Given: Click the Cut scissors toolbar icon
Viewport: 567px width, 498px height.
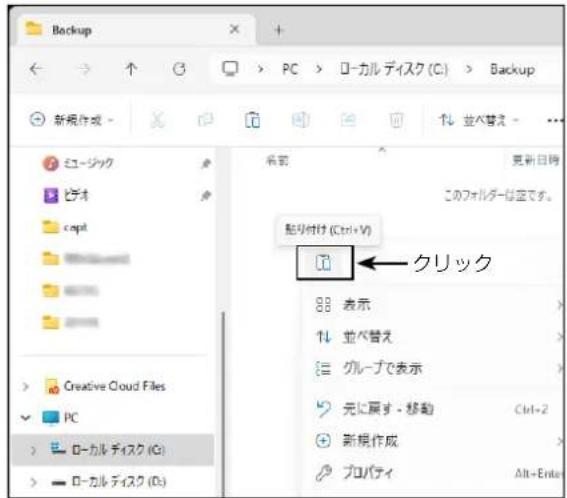Looking at the screenshot, I should (157, 120).
